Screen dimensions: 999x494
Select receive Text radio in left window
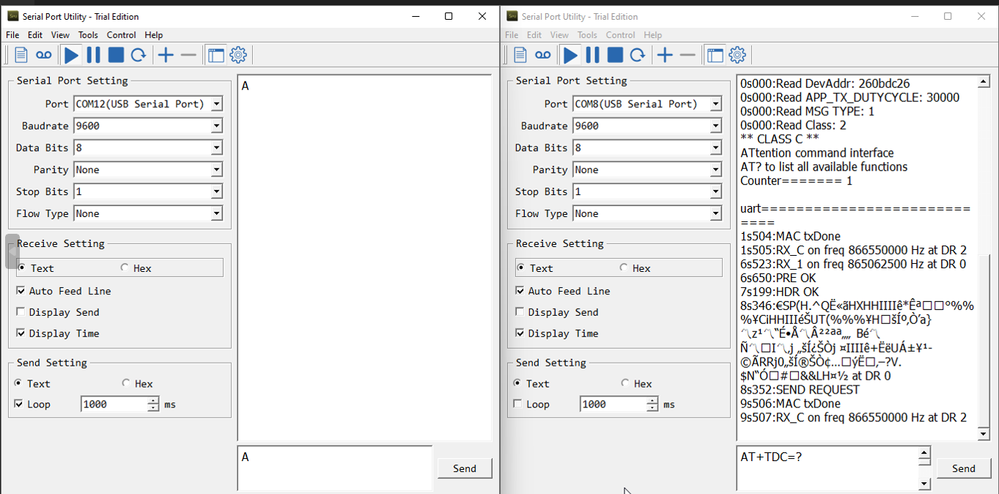point(22,268)
